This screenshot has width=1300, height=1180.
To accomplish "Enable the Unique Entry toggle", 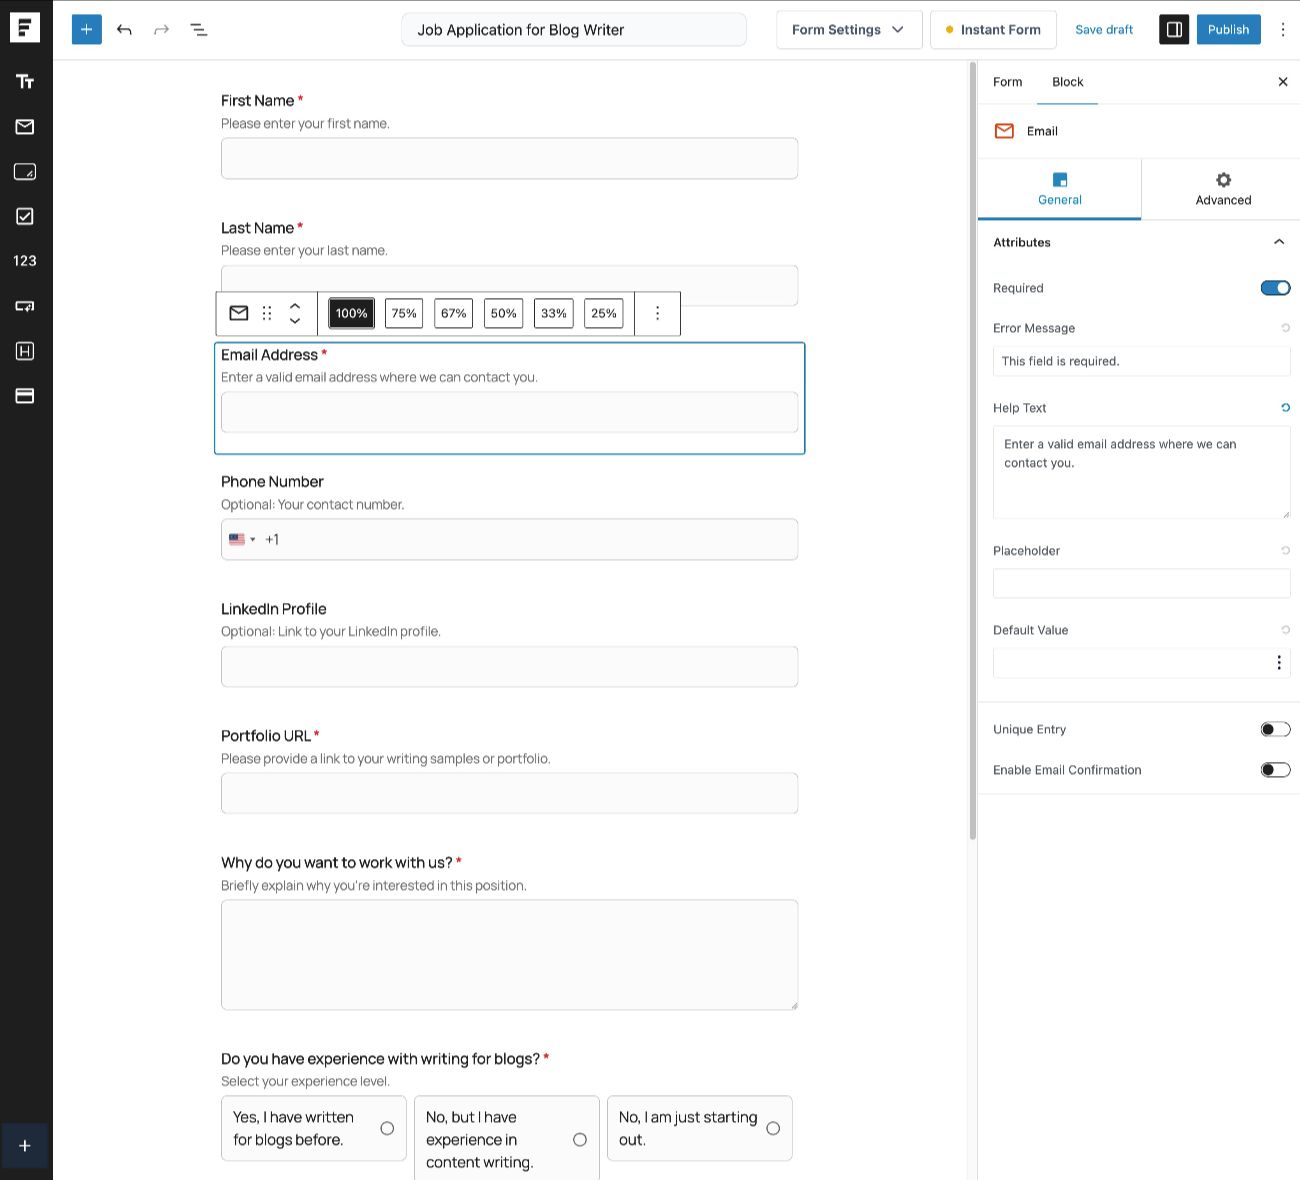I will click(x=1275, y=729).
